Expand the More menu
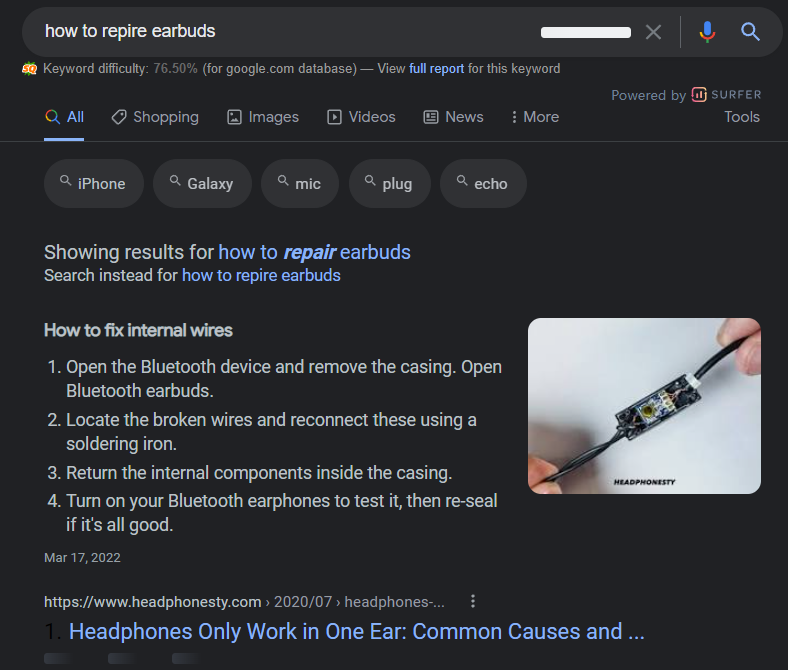788x670 pixels. (535, 117)
